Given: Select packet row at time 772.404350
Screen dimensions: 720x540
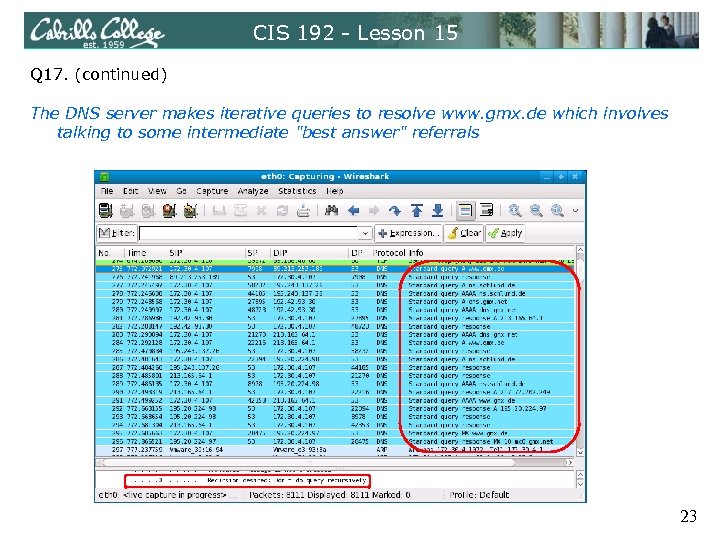Looking at the screenshot, I should click(x=335, y=367).
